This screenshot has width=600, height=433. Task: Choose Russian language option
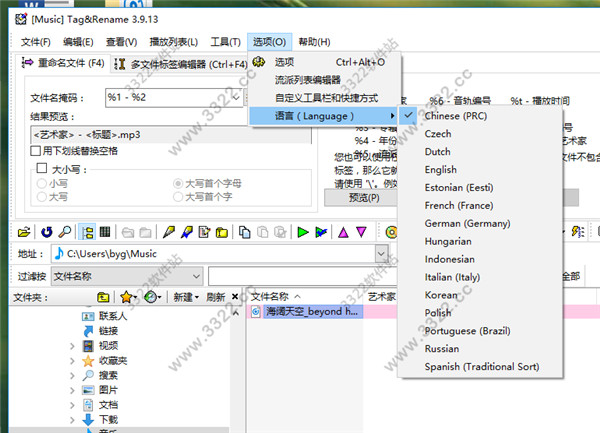coord(480,348)
